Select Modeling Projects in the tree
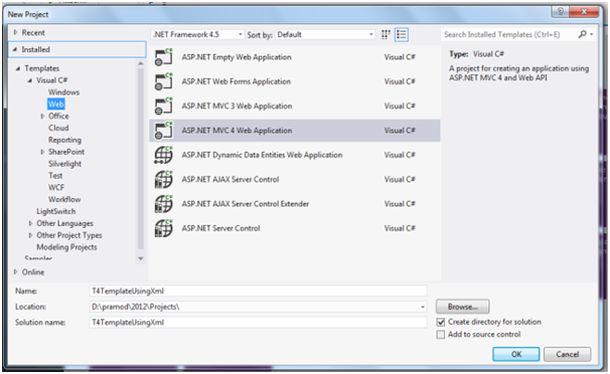Image resolution: width=610 pixels, height=374 pixels. point(67,247)
